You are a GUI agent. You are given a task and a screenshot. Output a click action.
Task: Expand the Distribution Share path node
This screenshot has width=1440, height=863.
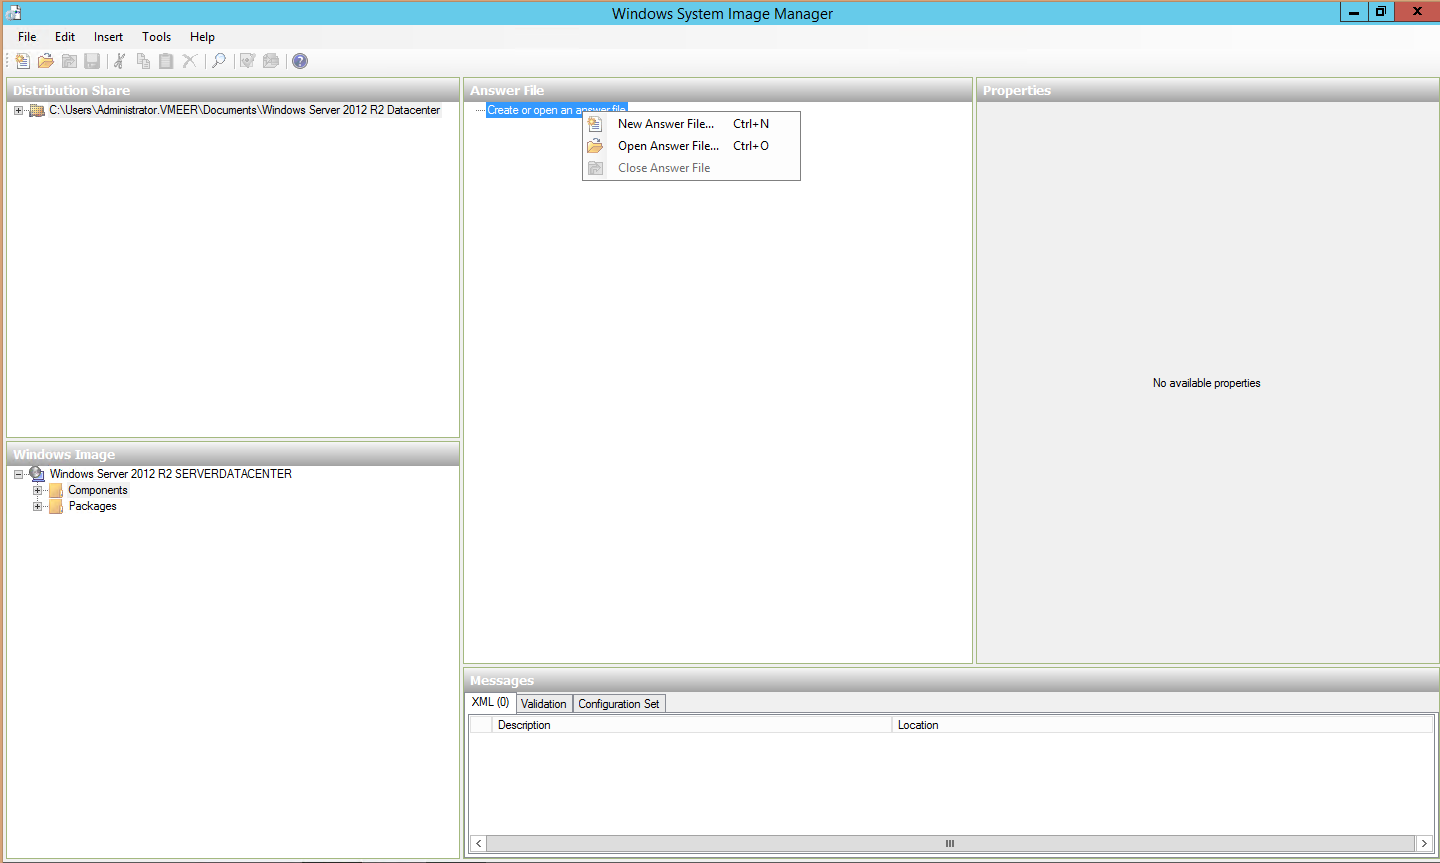tap(18, 110)
